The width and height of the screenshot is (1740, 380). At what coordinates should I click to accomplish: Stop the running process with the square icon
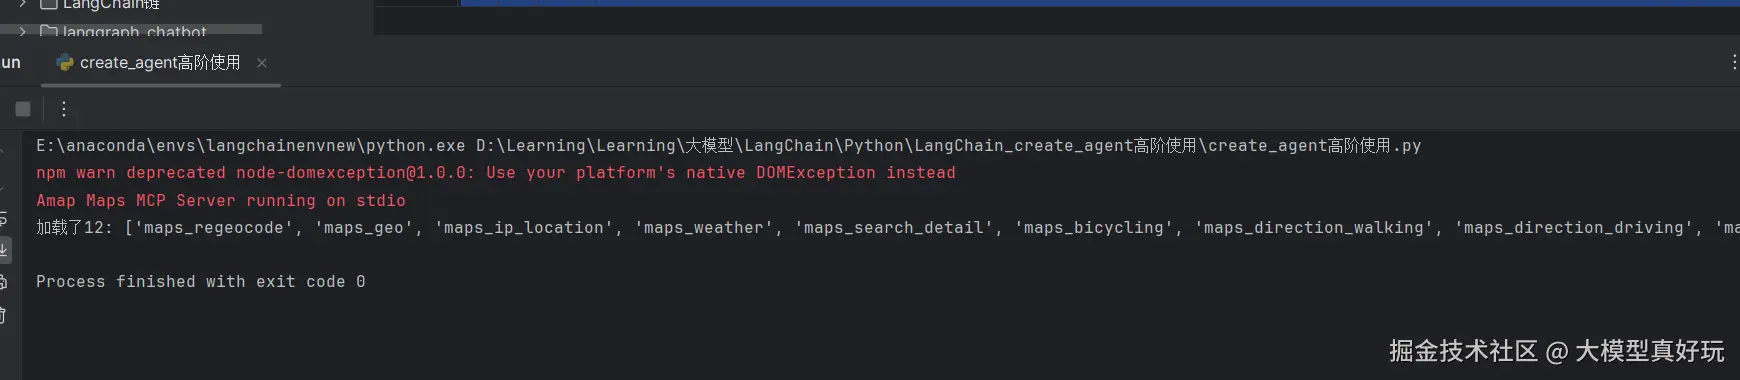pos(23,109)
